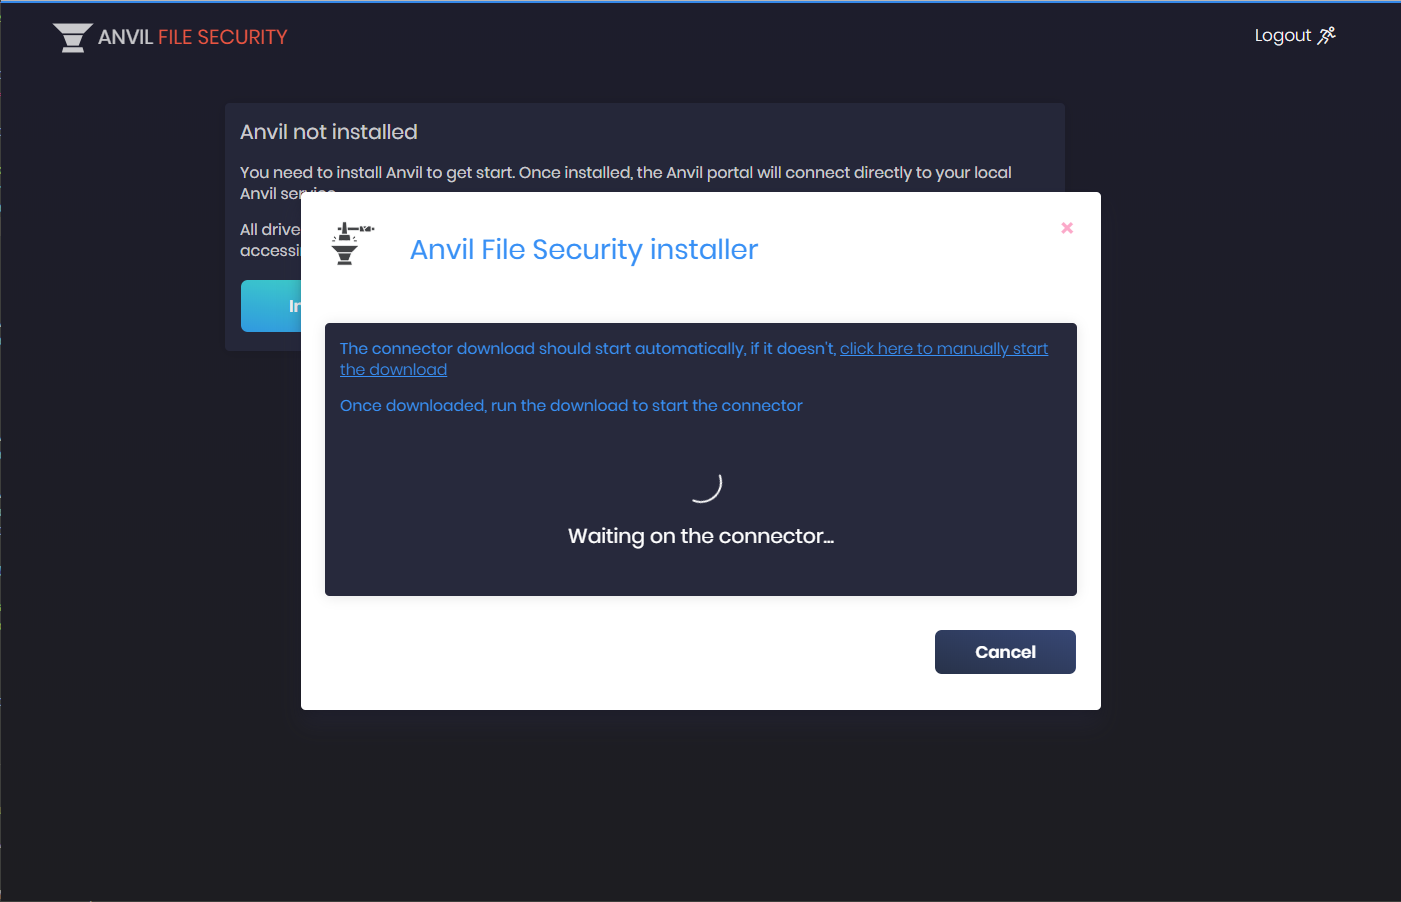Click the running person logout icon
The width and height of the screenshot is (1401, 902).
point(1327,35)
